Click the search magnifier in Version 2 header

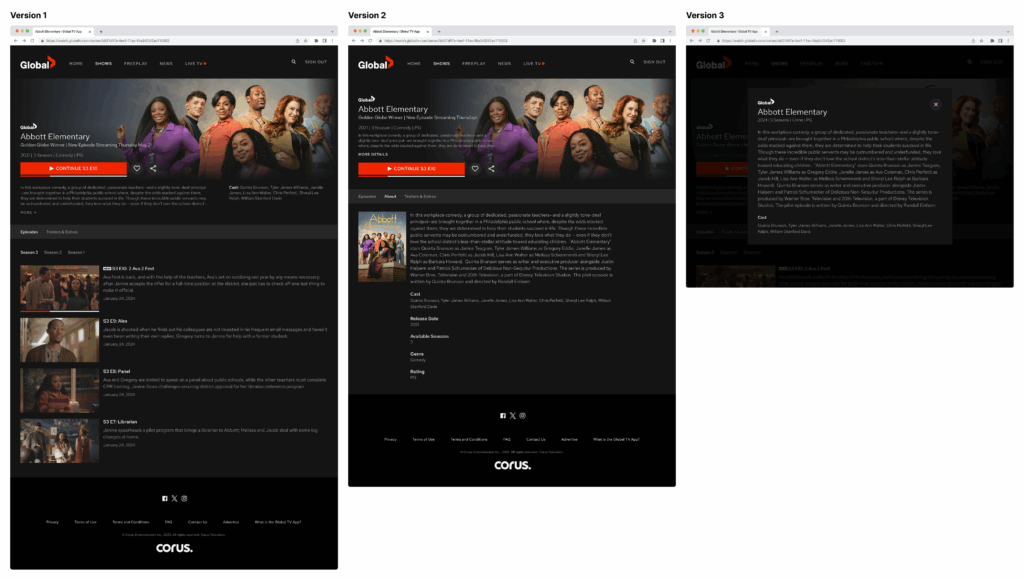(x=631, y=62)
